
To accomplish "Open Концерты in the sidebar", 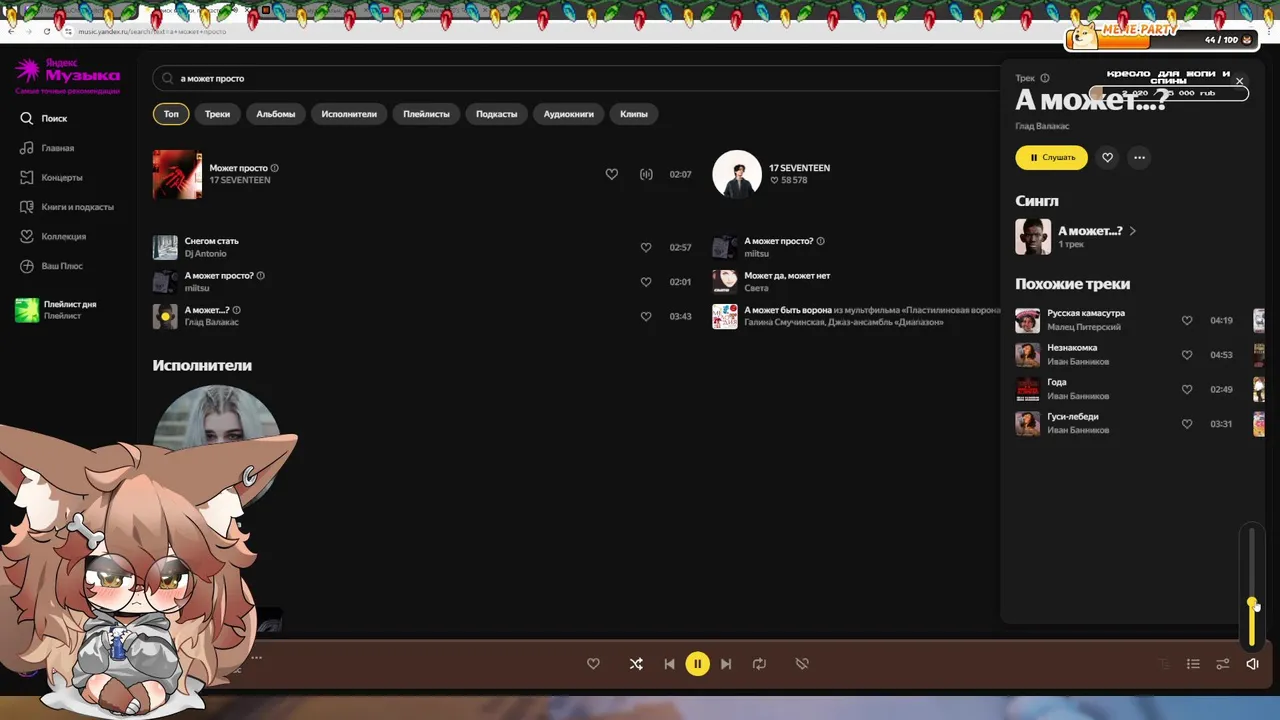I will coord(50,177).
